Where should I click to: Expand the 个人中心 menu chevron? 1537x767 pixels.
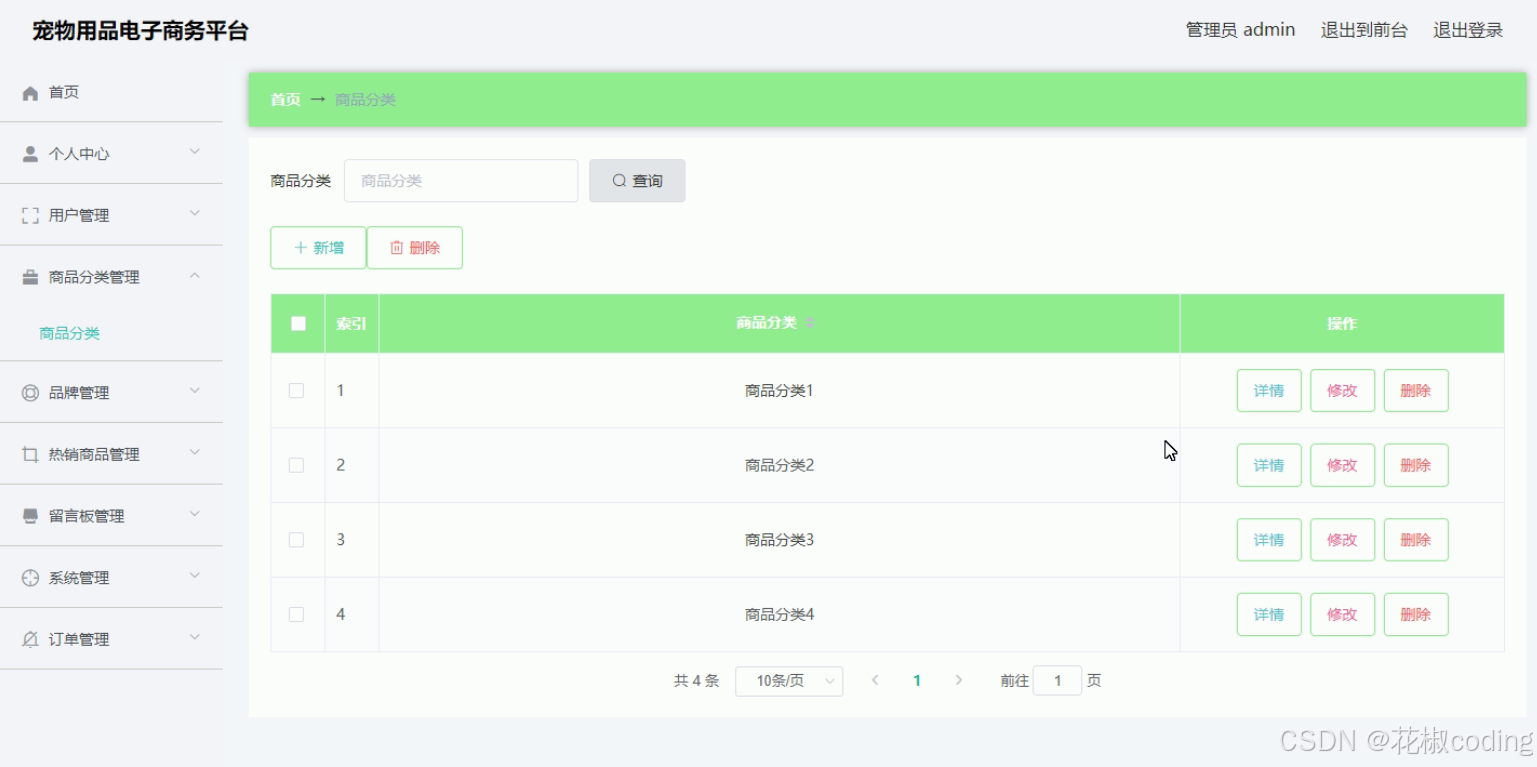point(195,152)
